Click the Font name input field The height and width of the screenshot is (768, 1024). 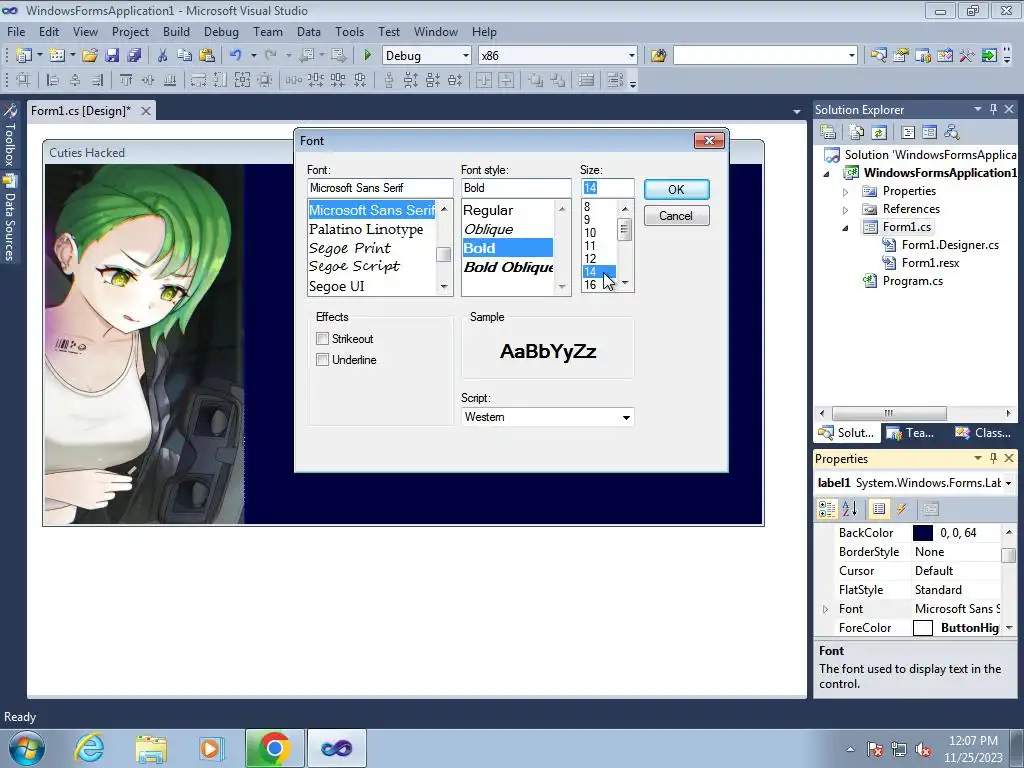[380, 188]
